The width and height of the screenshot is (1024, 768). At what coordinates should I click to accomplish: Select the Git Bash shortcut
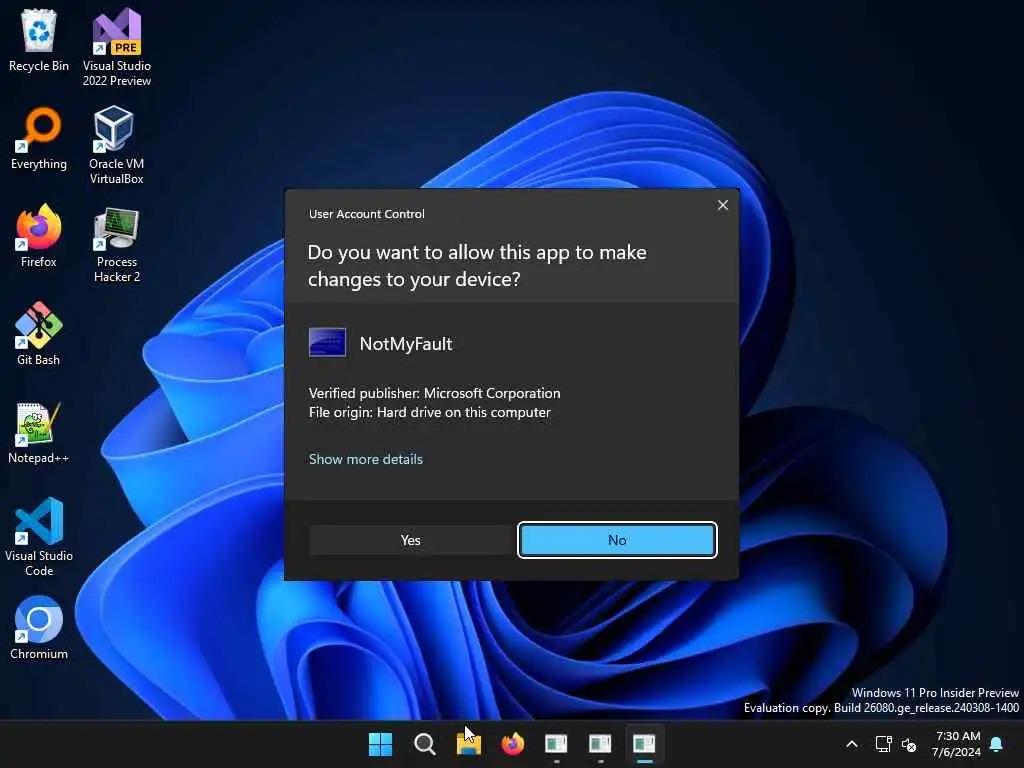click(x=39, y=334)
